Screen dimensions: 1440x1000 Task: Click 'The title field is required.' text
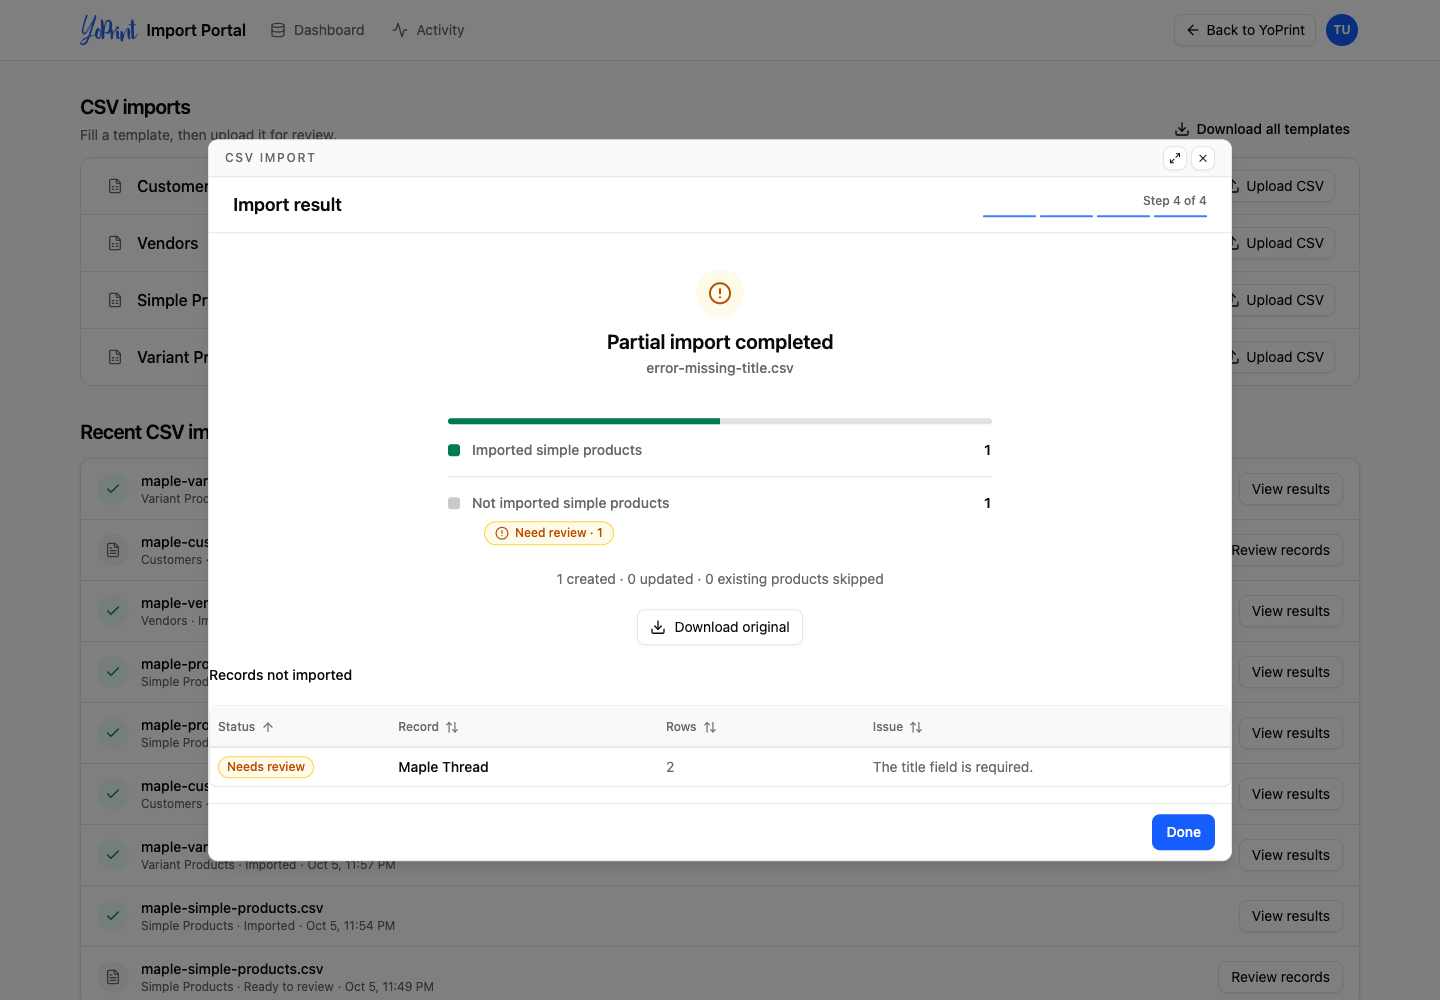(953, 767)
